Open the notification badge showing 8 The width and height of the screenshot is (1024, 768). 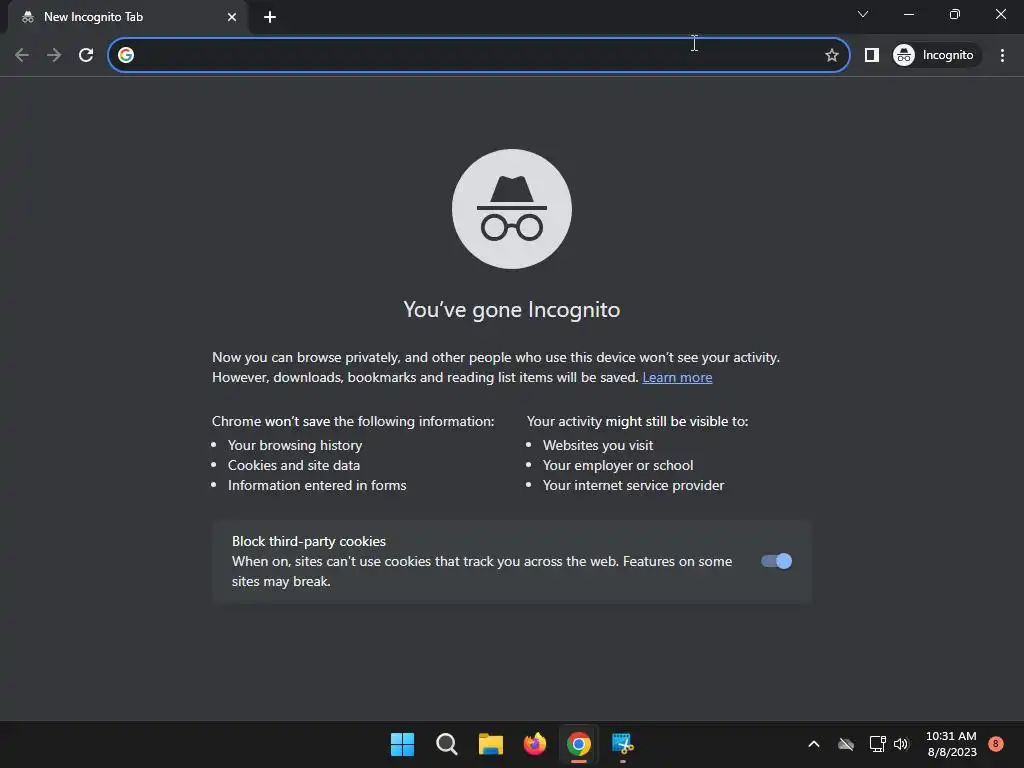[996, 743]
